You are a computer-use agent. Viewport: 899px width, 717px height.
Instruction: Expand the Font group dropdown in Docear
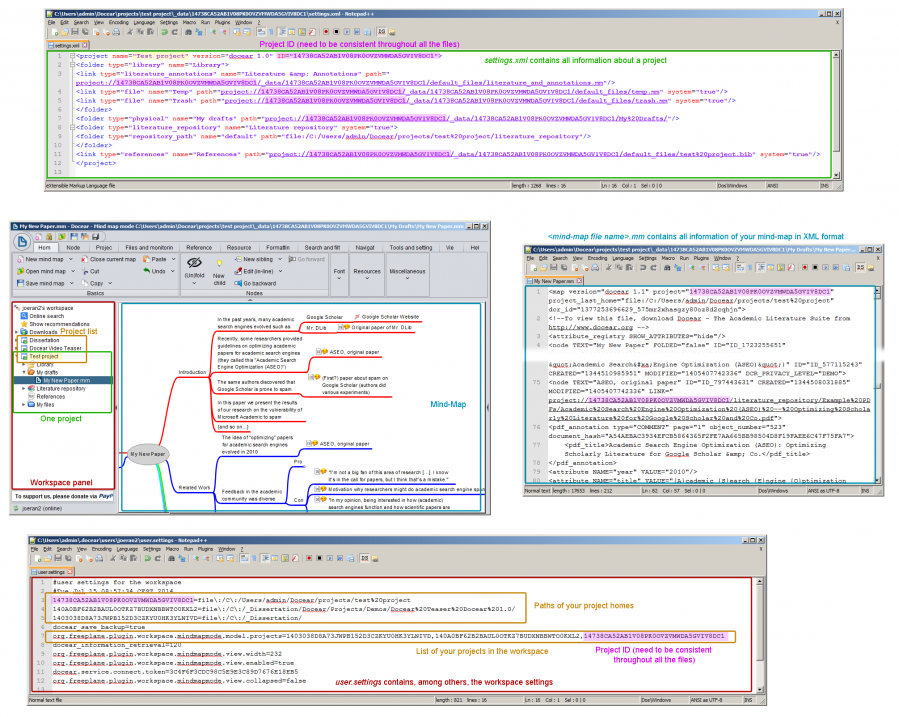(x=339, y=279)
